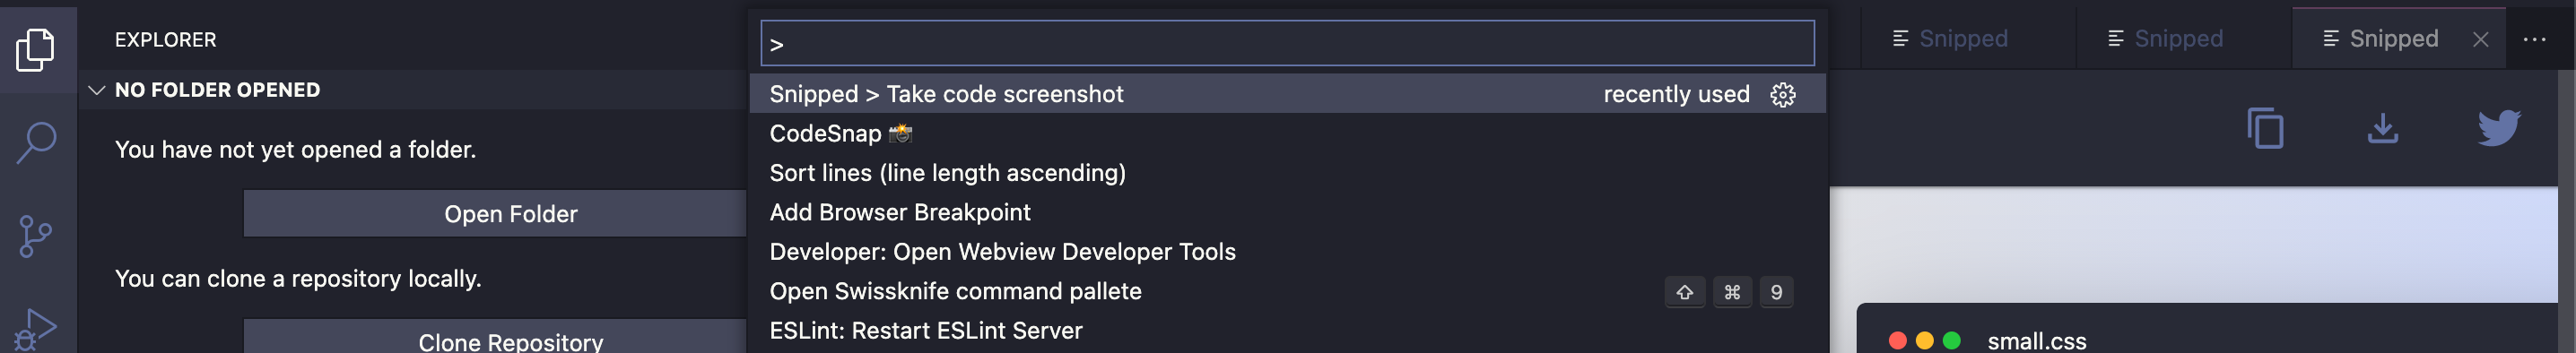Image resolution: width=2576 pixels, height=353 pixels.
Task: Select Open Swissknife command pallete
Action: 1287,291
